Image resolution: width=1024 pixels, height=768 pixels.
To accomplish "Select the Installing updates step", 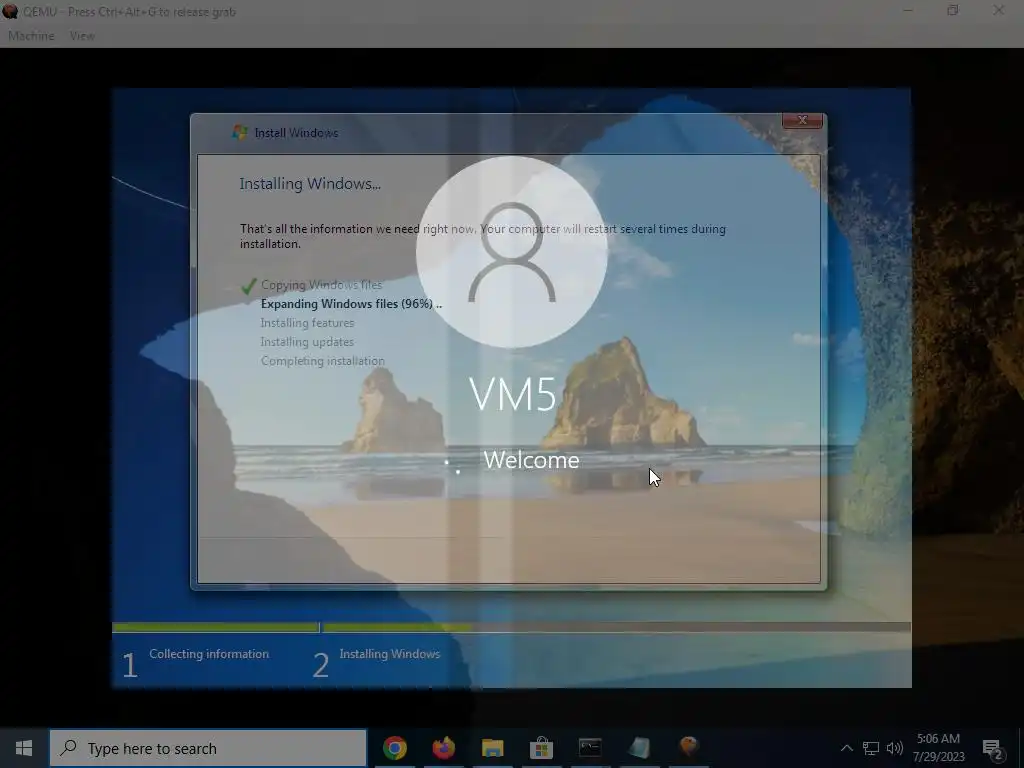I will point(307,342).
